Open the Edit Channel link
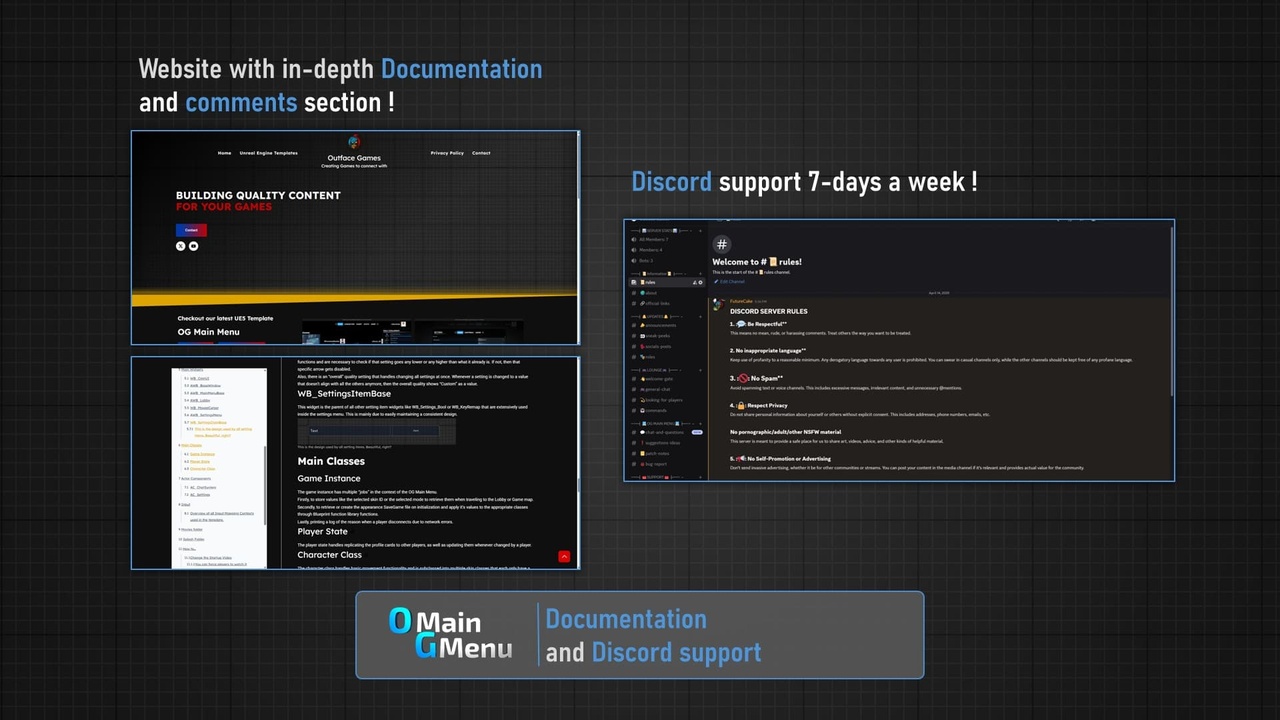Viewport: 1280px width, 720px height. [731, 282]
